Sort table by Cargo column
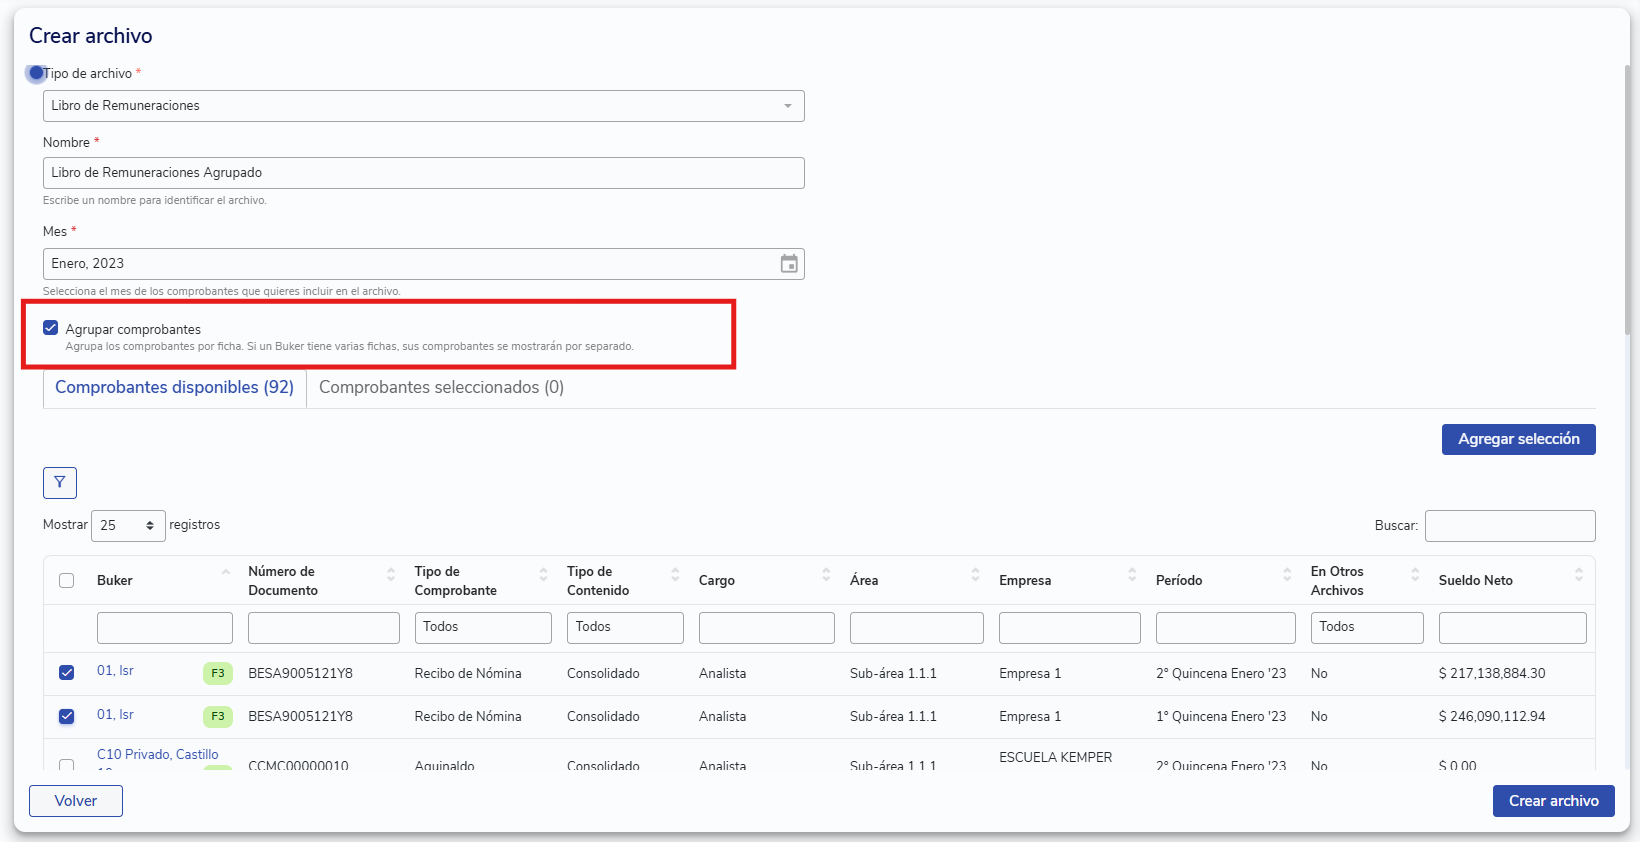 coord(826,574)
